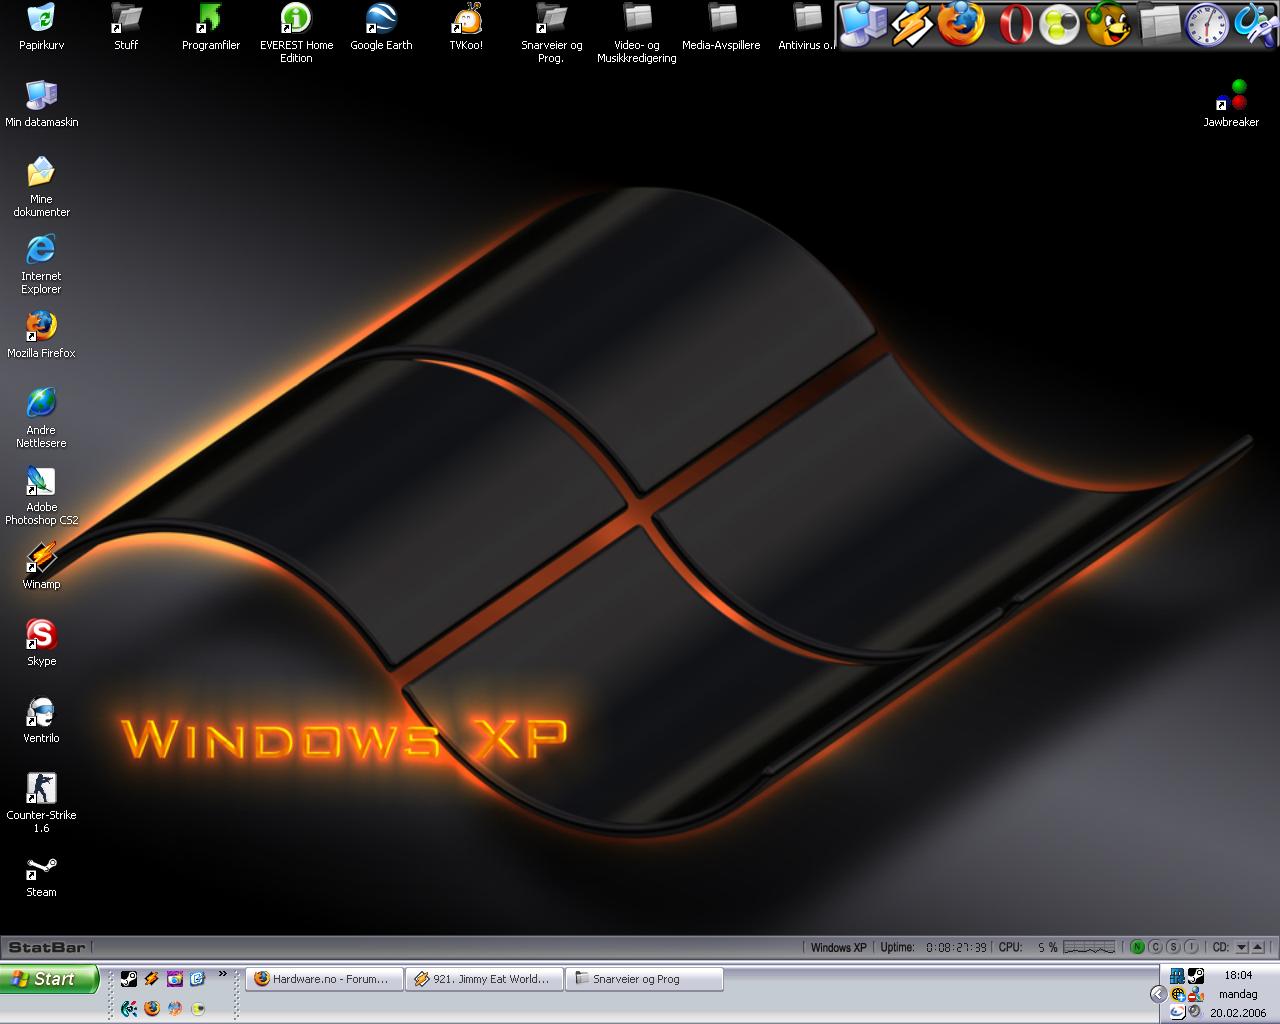The image size is (1280, 1024).
Task: Click grey folder icon in top dock
Action: (x=1159, y=24)
